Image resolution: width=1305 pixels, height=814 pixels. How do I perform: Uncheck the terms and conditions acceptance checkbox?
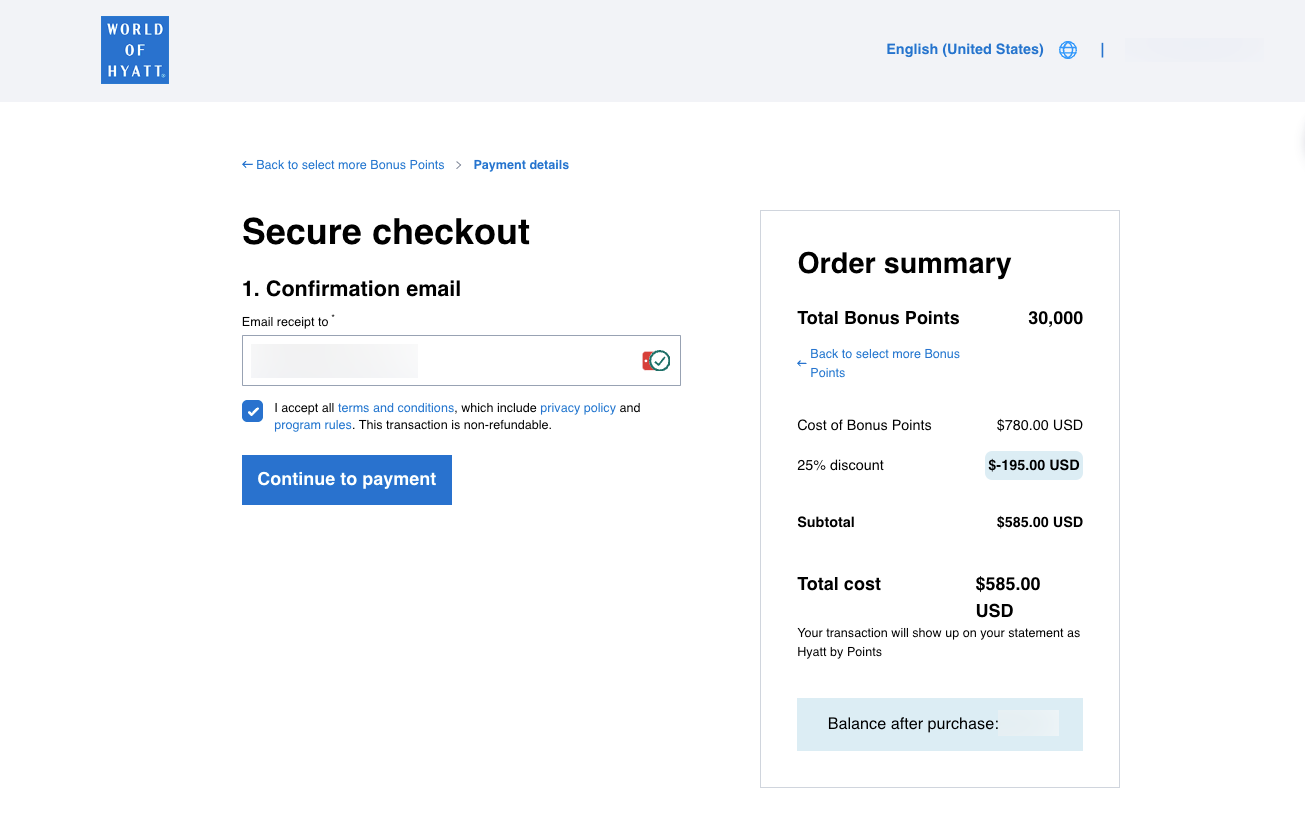pos(252,411)
